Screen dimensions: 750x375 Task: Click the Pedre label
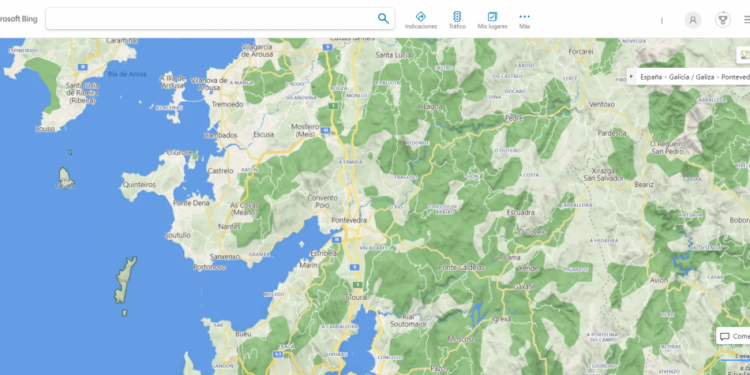[514, 117]
